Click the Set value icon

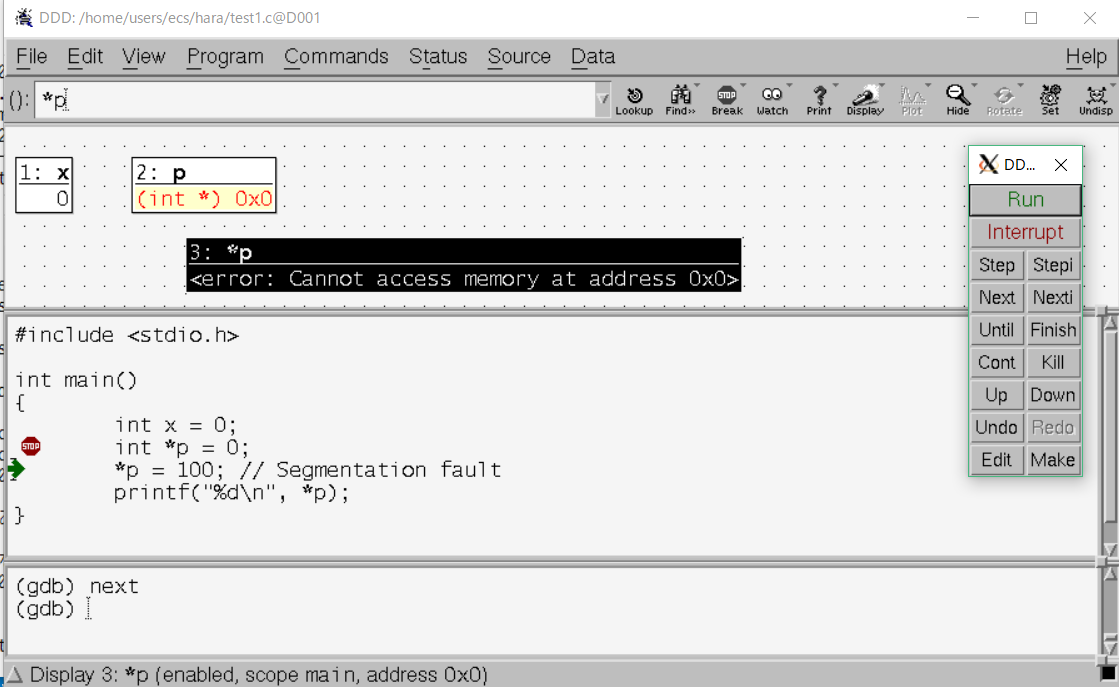[1050, 100]
